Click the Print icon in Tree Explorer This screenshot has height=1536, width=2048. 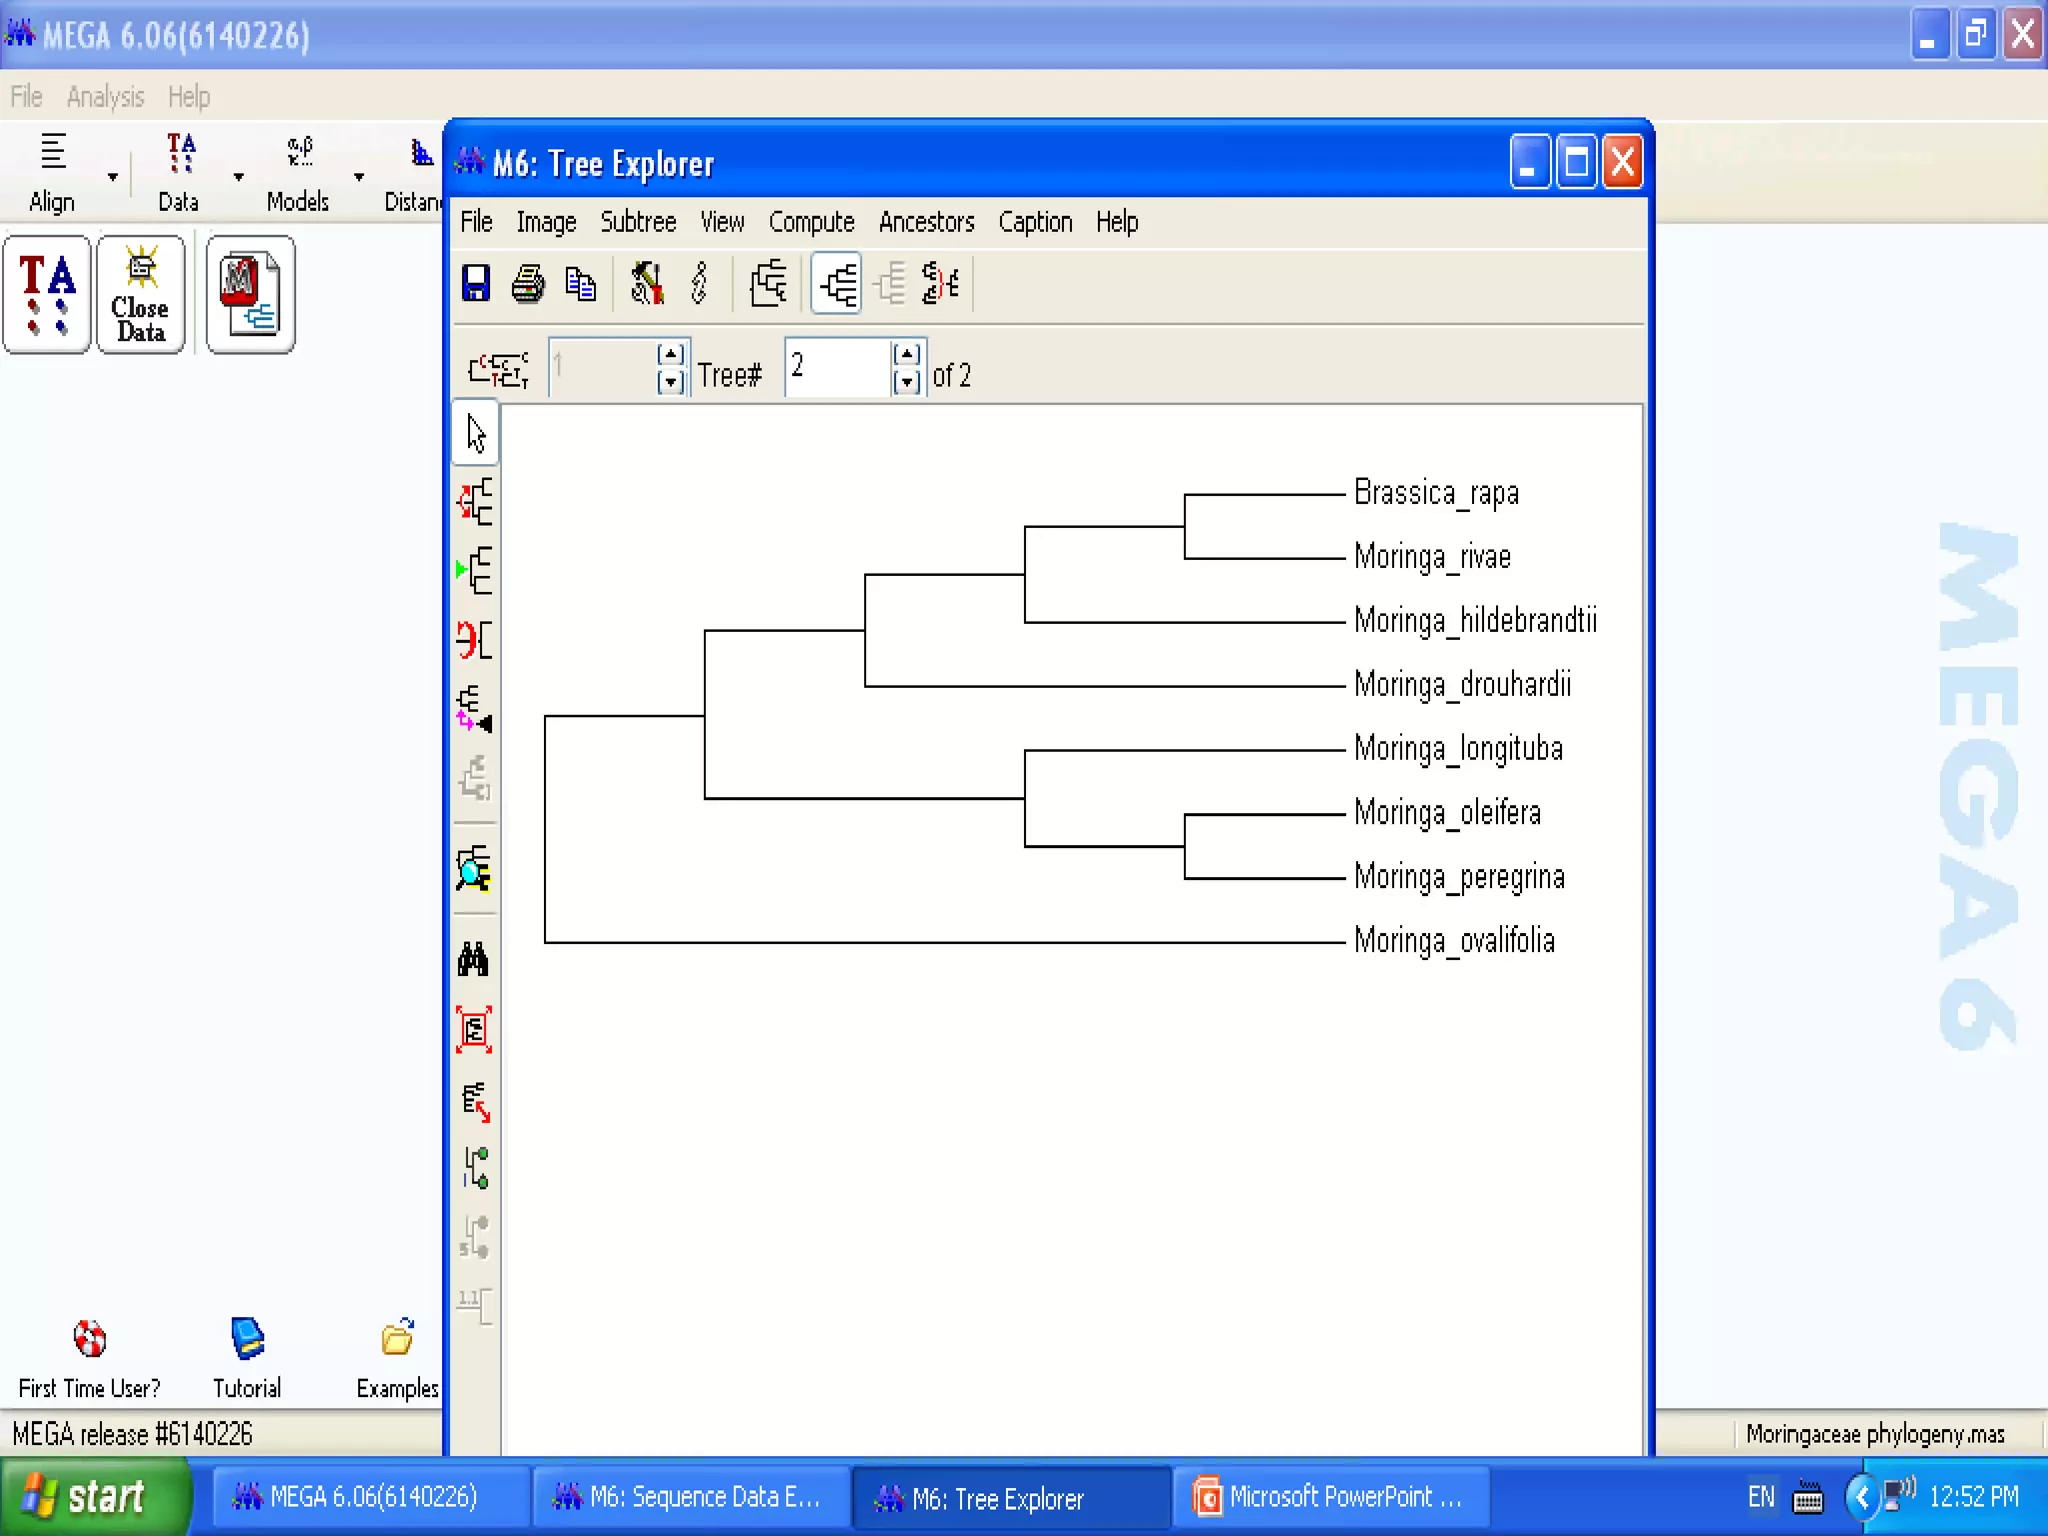tap(528, 284)
